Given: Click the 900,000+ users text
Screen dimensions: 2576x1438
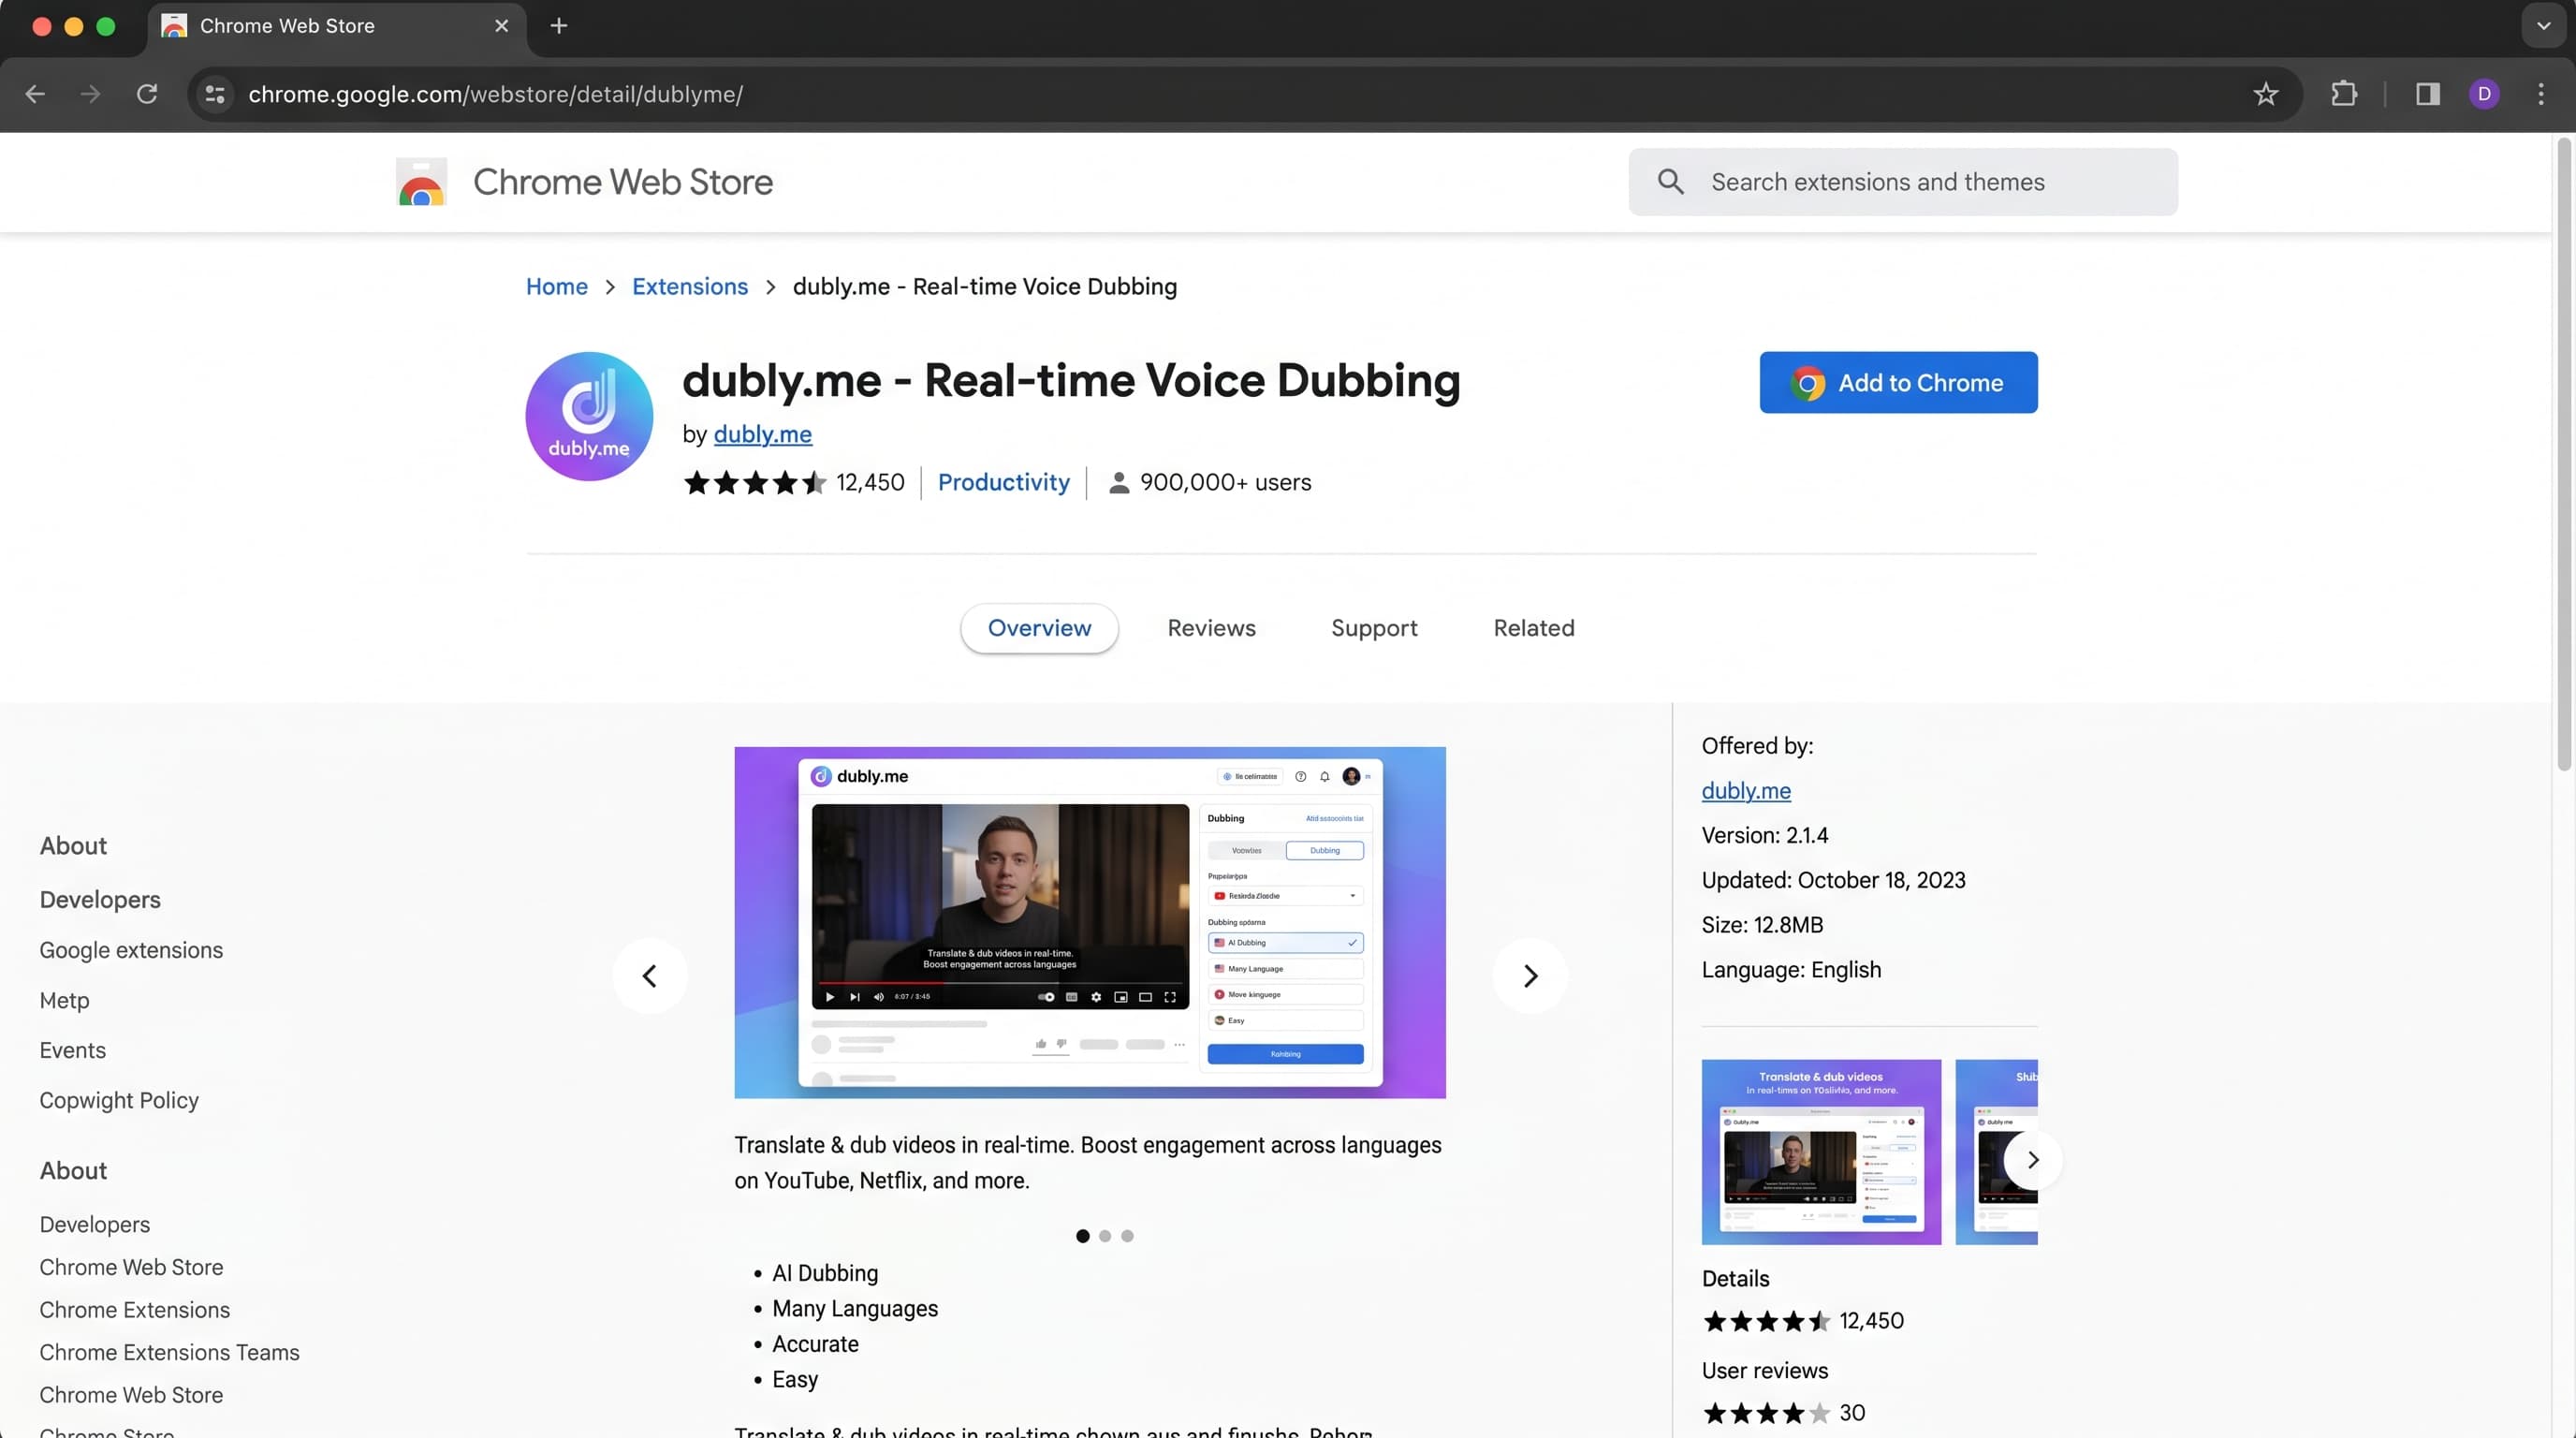Looking at the screenshot, I should [x=1225, y=483].
